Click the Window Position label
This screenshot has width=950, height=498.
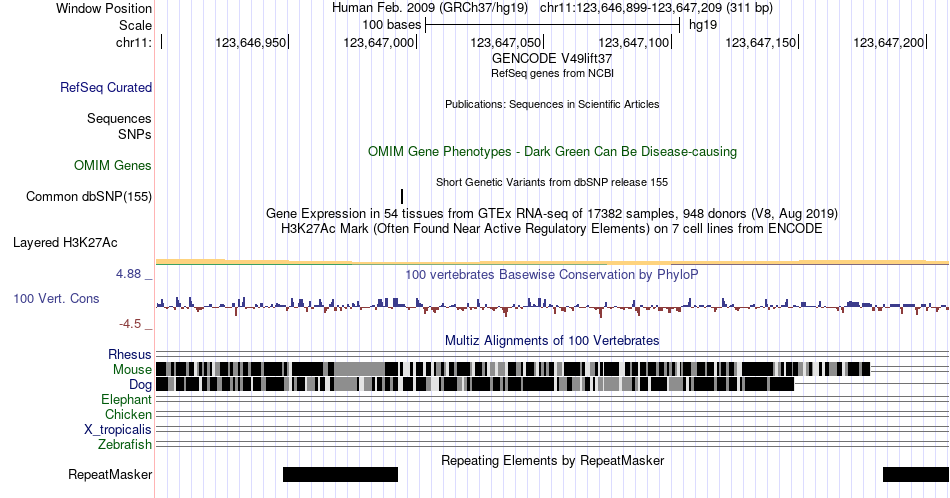[104, 8]
